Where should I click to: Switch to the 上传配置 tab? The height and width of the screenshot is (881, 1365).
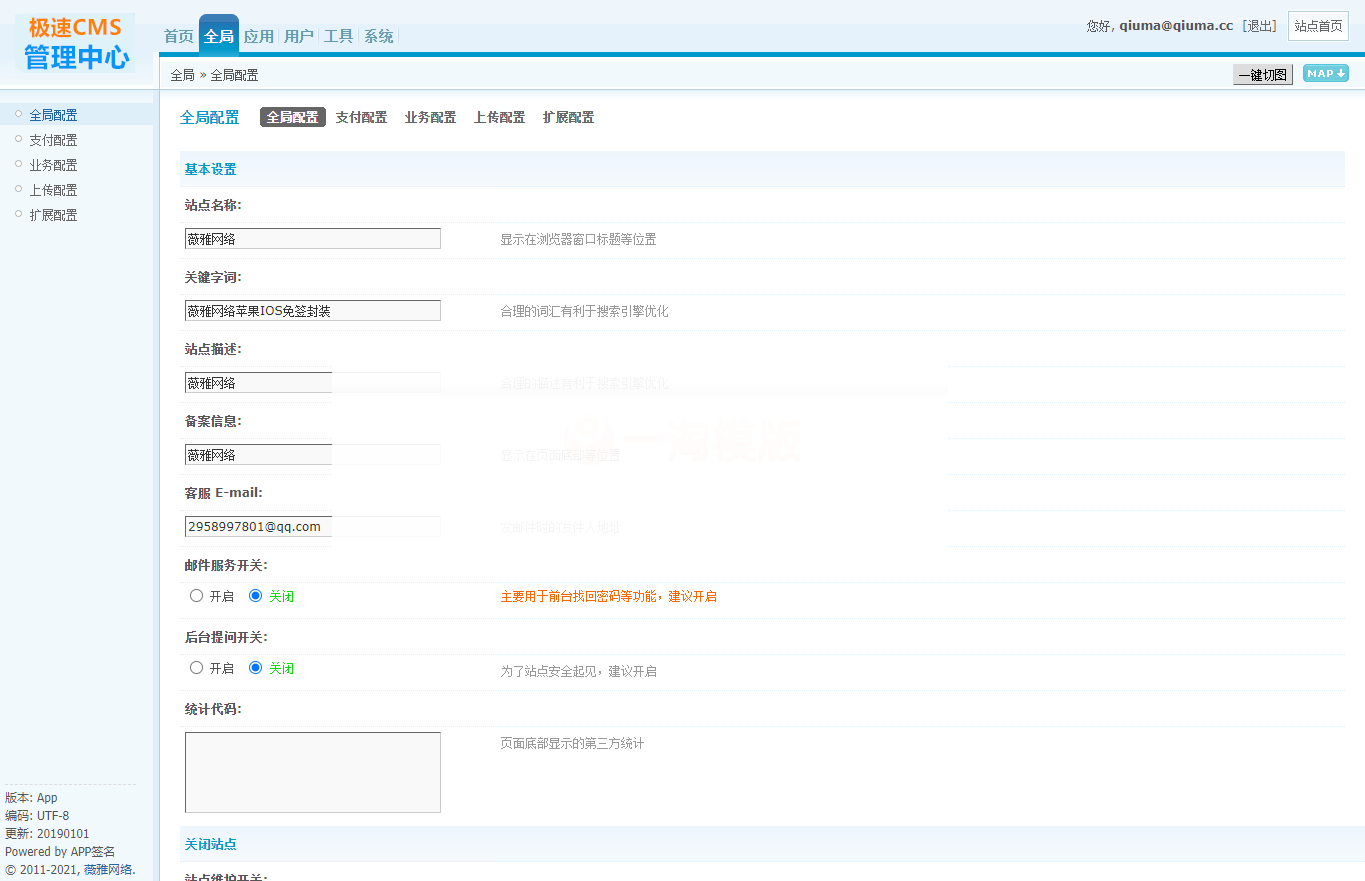coord(499,117)
